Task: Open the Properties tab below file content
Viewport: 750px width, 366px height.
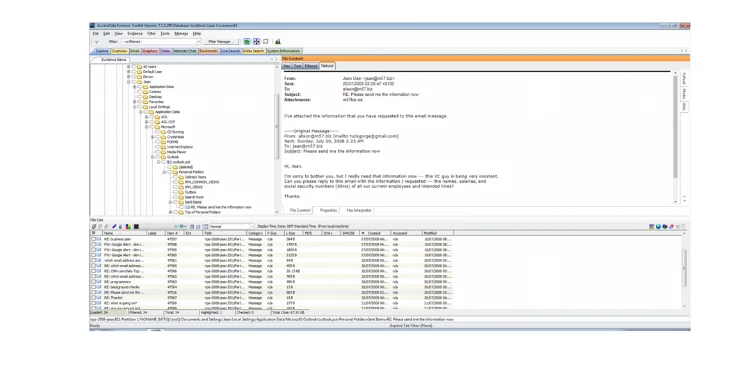Action: point(329,210)
